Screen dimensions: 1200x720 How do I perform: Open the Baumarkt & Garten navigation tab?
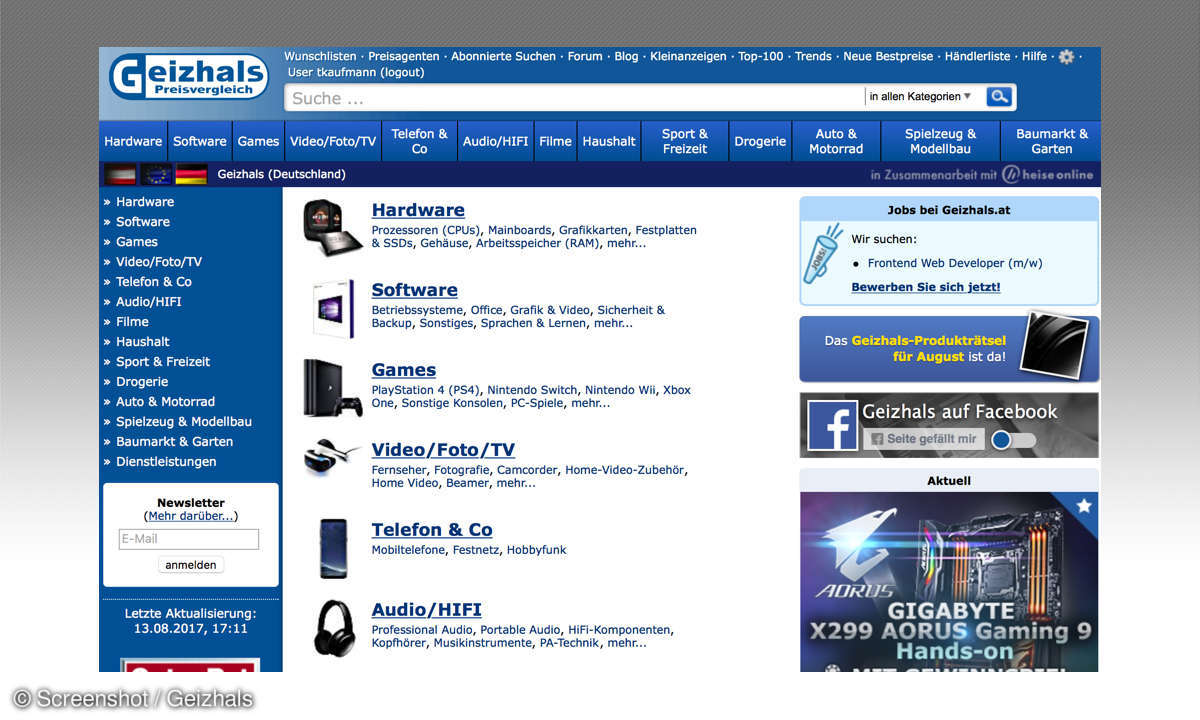(x=1051, y=141)
